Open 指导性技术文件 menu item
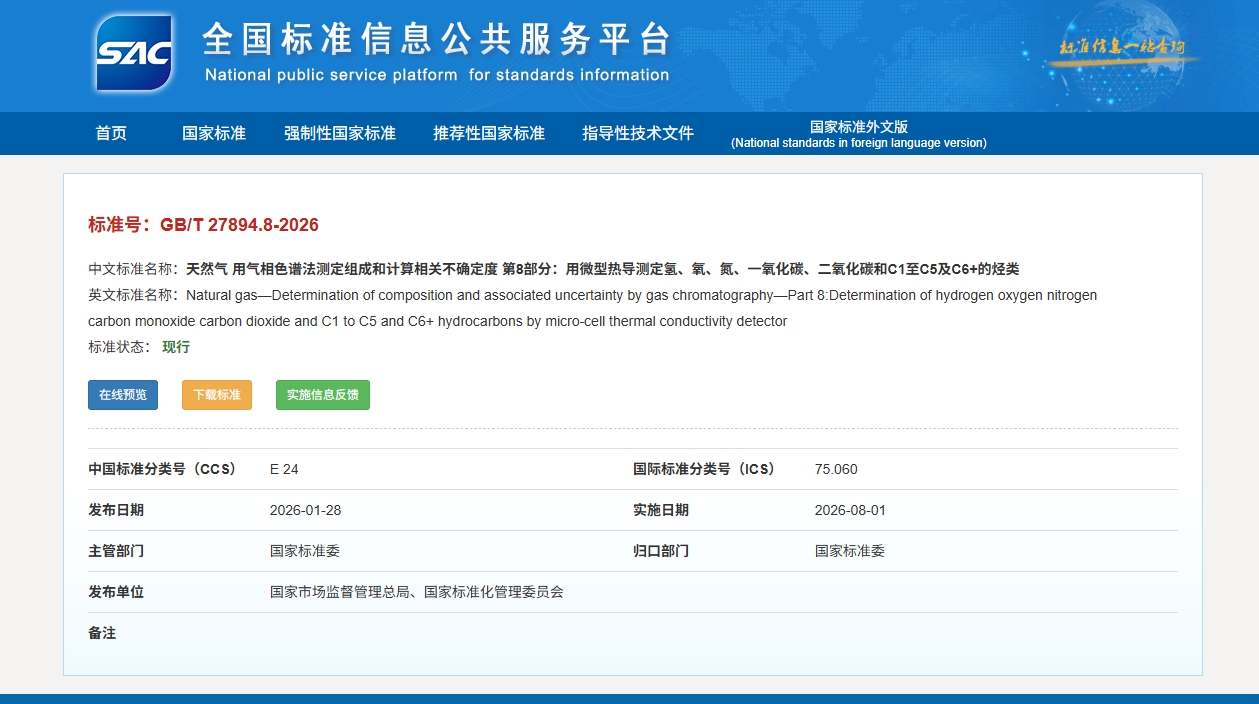This screenshot has width=1259, height=704. point(638,134)
